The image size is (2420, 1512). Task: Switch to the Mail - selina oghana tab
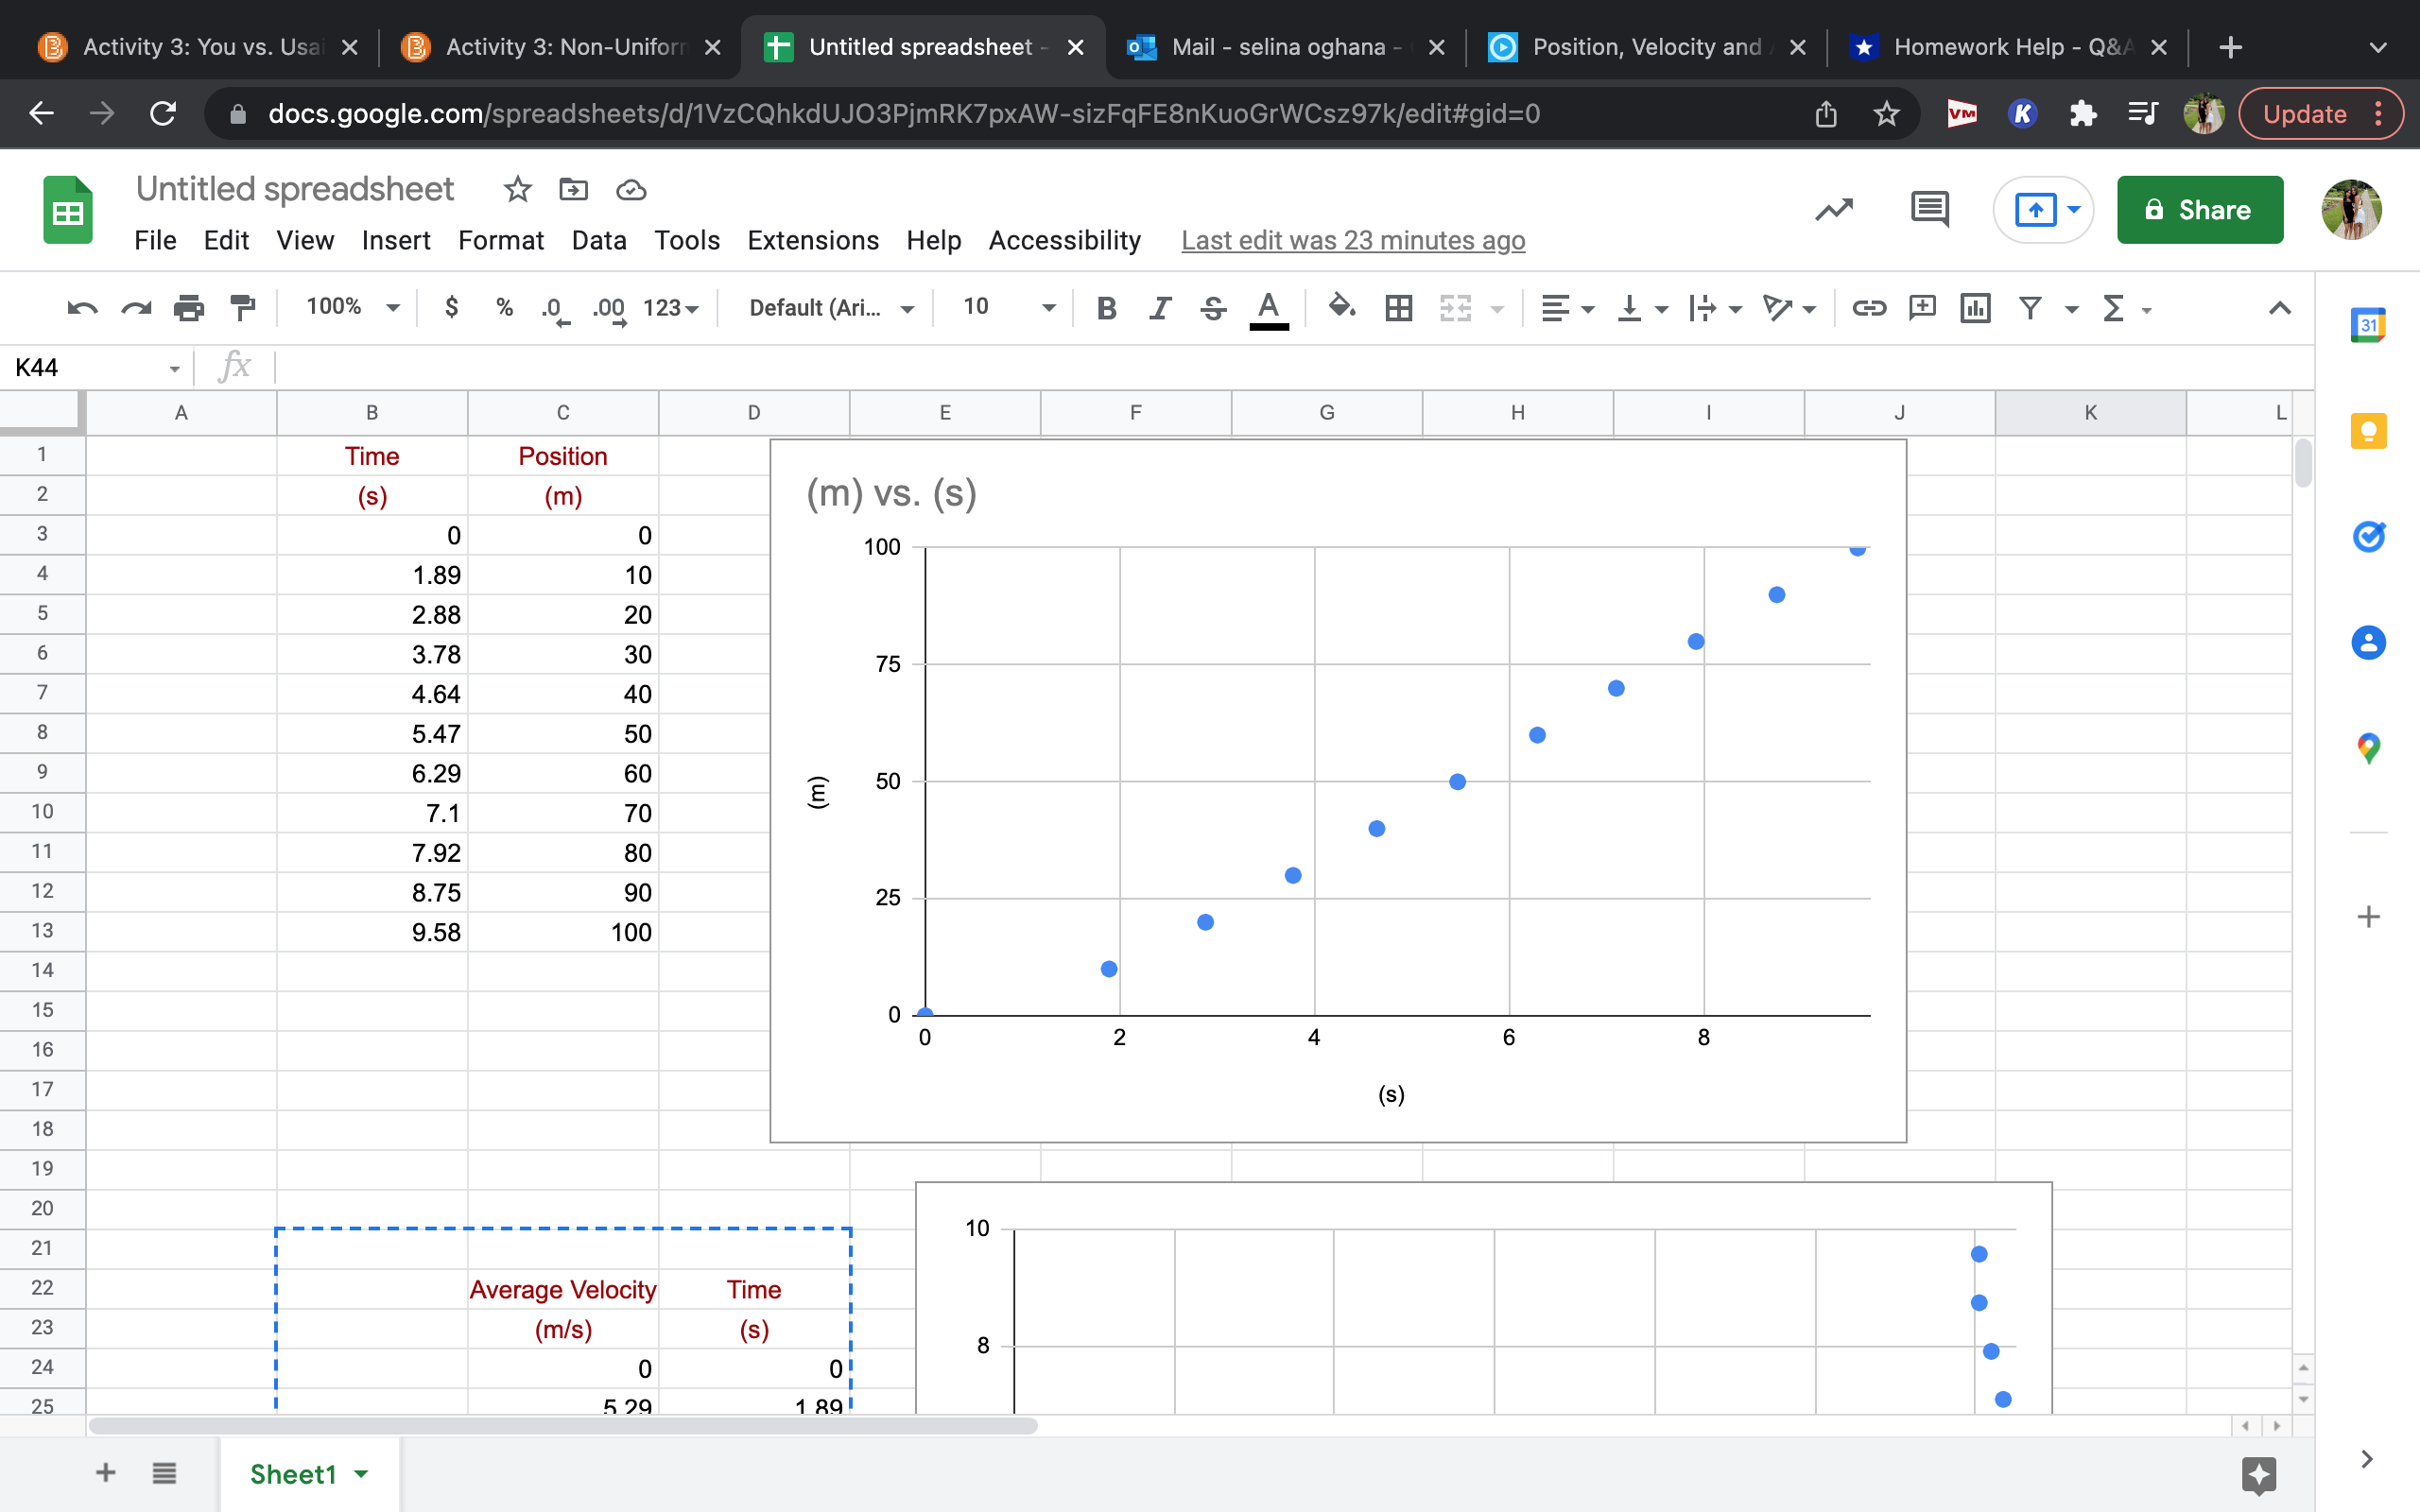(x=1281, y=46)
